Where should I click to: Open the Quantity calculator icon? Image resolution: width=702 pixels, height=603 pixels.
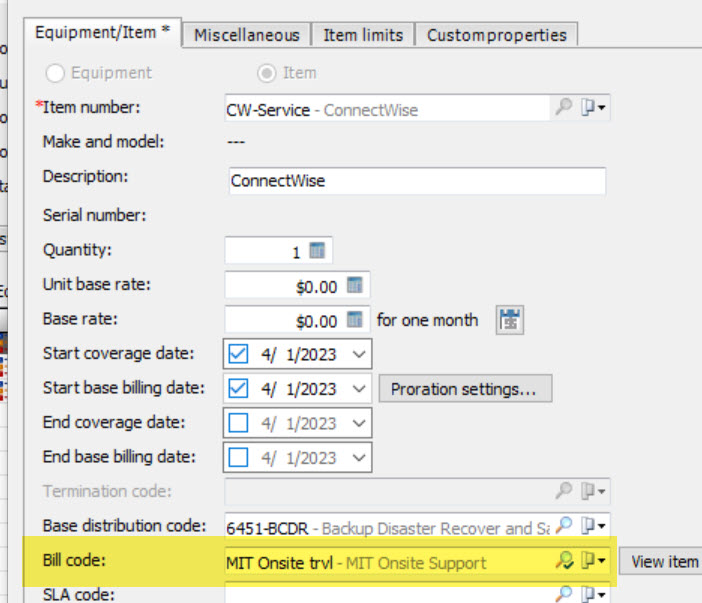click(x=317, y=250)
